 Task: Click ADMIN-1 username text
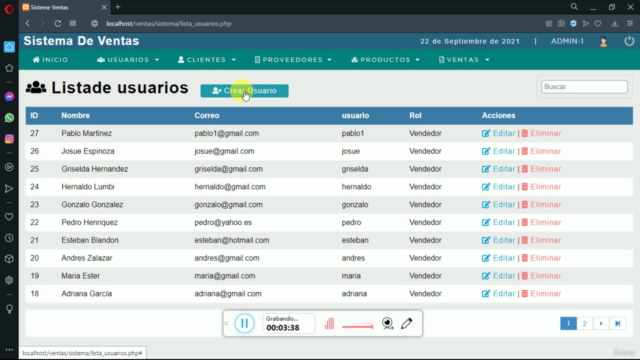[567, 41]
